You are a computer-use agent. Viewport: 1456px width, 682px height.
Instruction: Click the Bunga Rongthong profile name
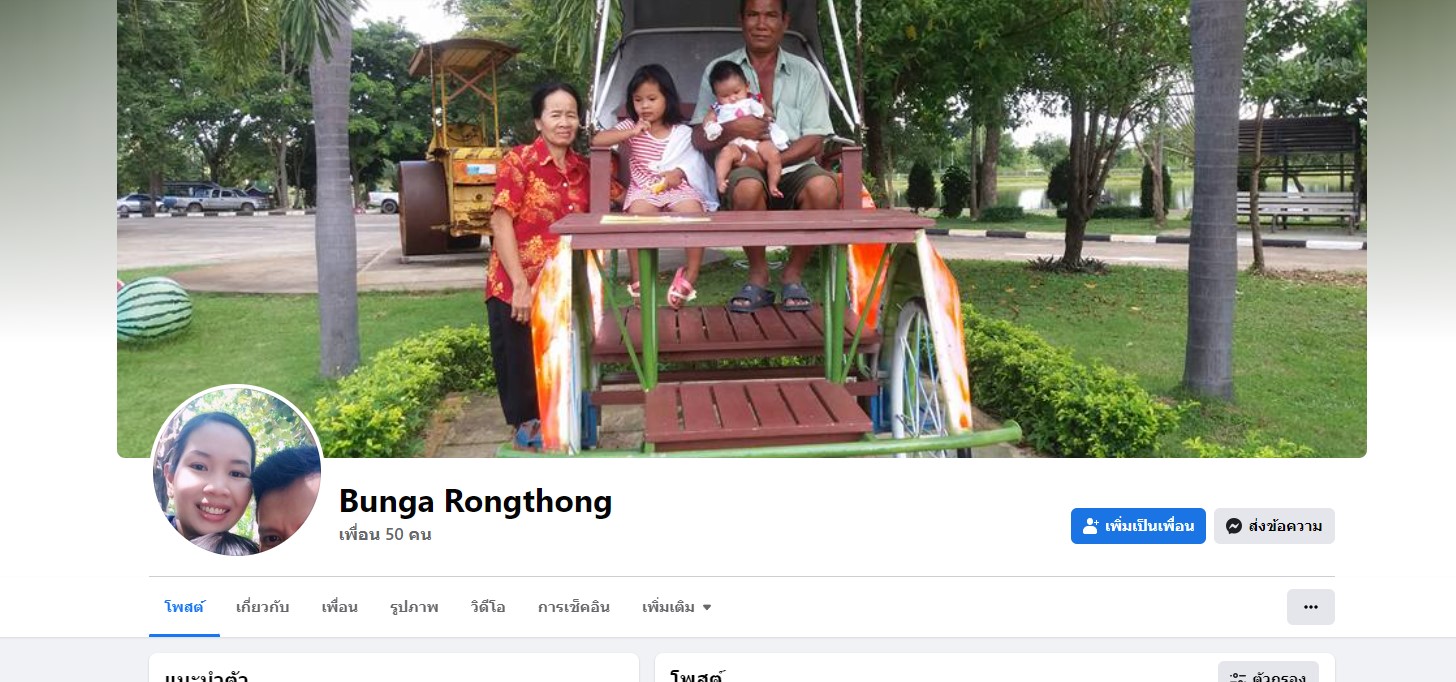click(475, 500)
